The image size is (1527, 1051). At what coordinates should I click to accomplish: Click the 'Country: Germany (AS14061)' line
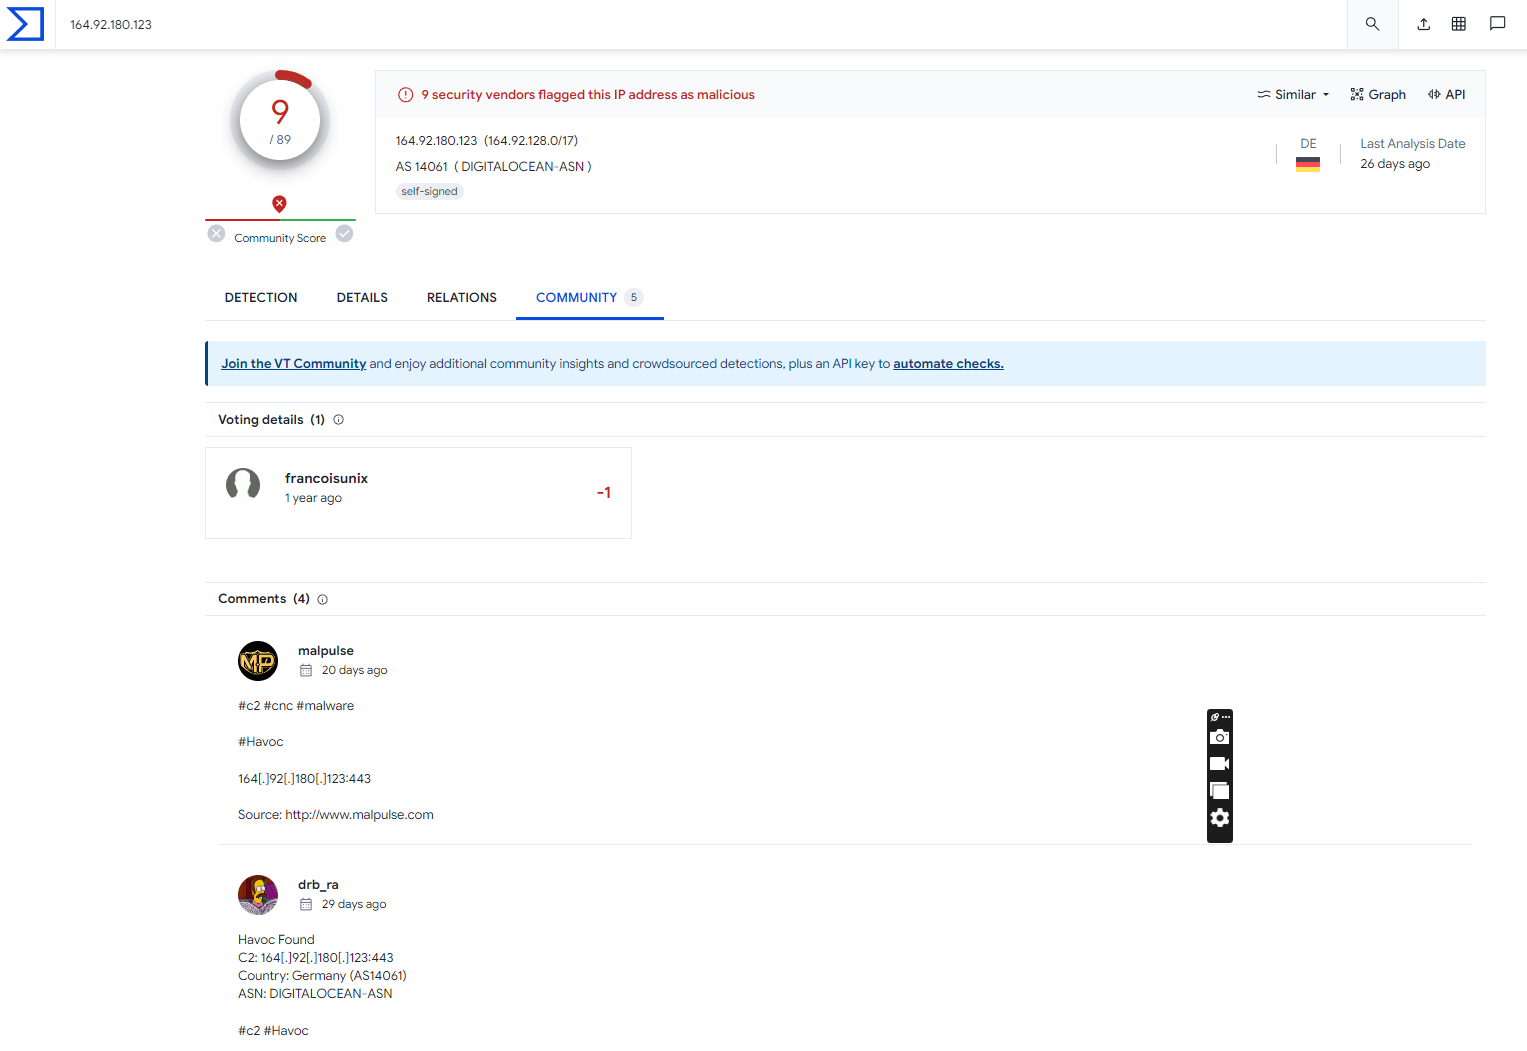tap(322, 976)
